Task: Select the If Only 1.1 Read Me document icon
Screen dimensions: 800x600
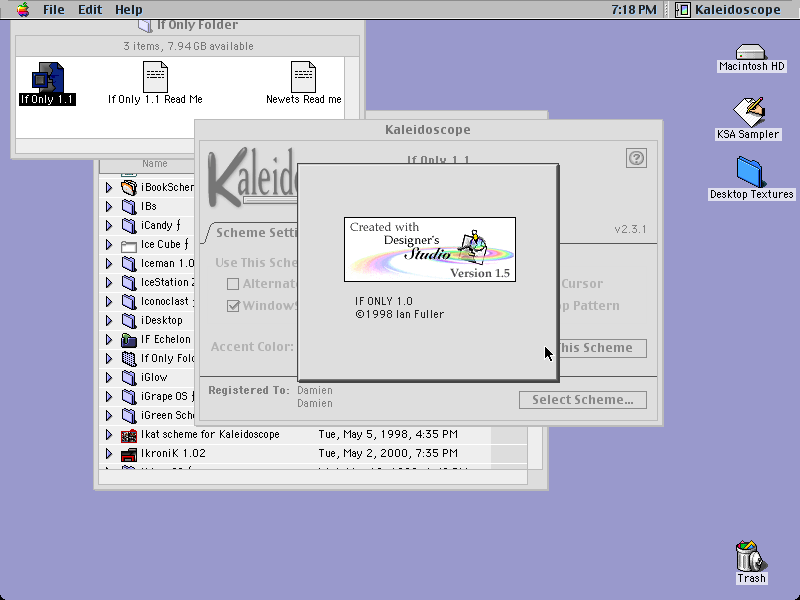Action: (155, 77)
